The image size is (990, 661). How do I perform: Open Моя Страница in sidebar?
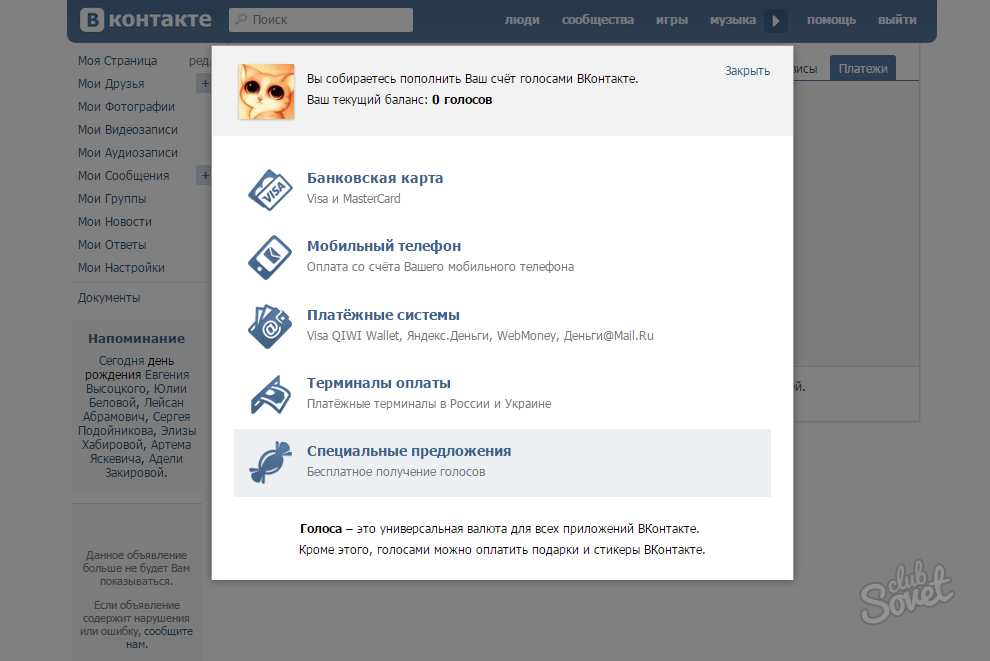tap(117, 61)
